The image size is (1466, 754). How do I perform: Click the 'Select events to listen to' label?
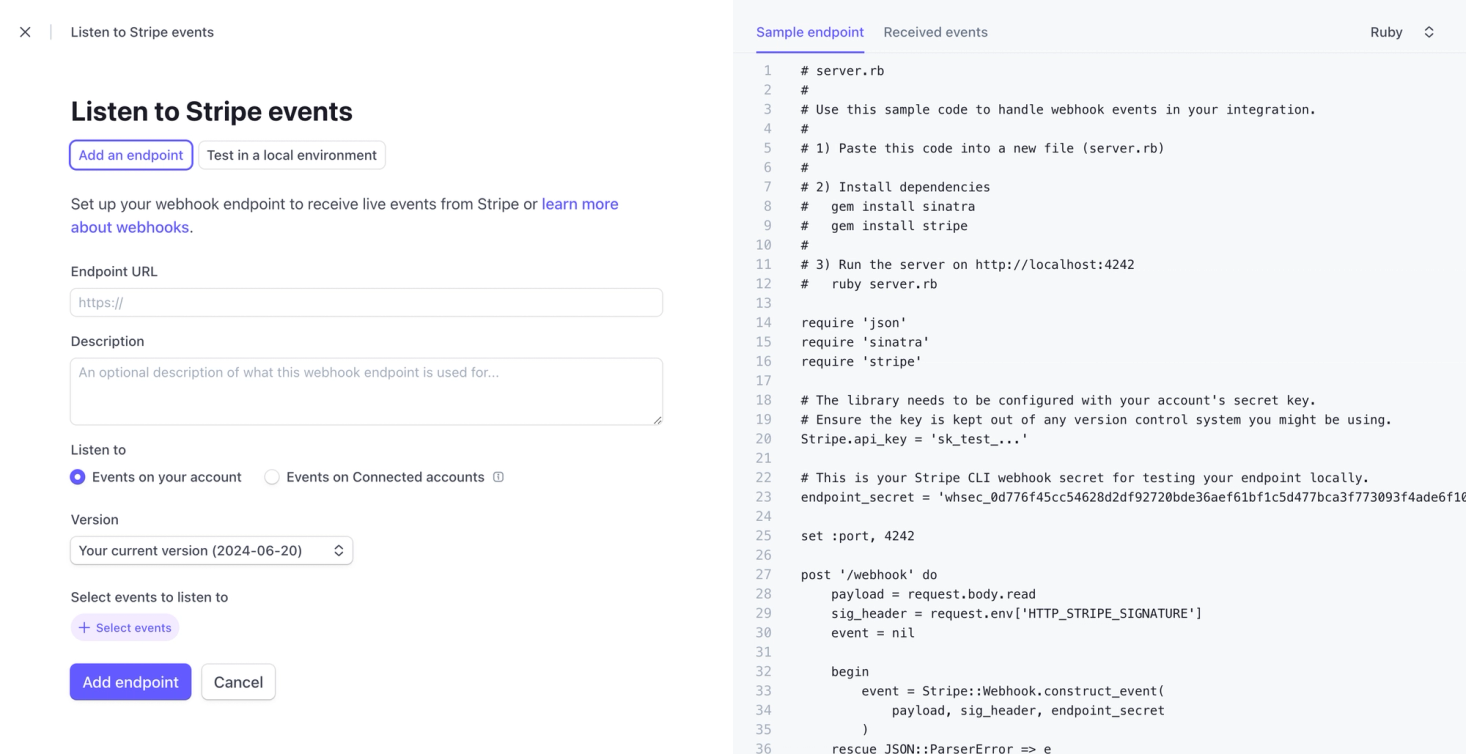coord(149,597)
